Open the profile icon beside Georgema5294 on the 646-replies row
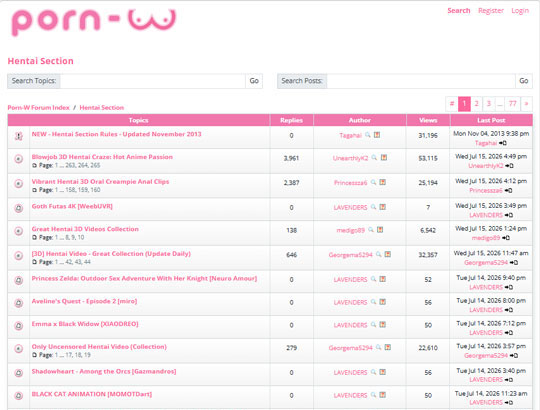 (x=387, y=254)
